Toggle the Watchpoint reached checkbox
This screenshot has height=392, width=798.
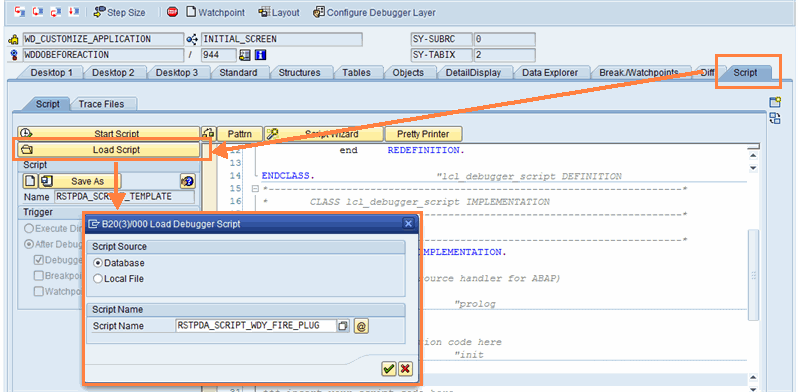pyautogui.click(x=39, y=291)
